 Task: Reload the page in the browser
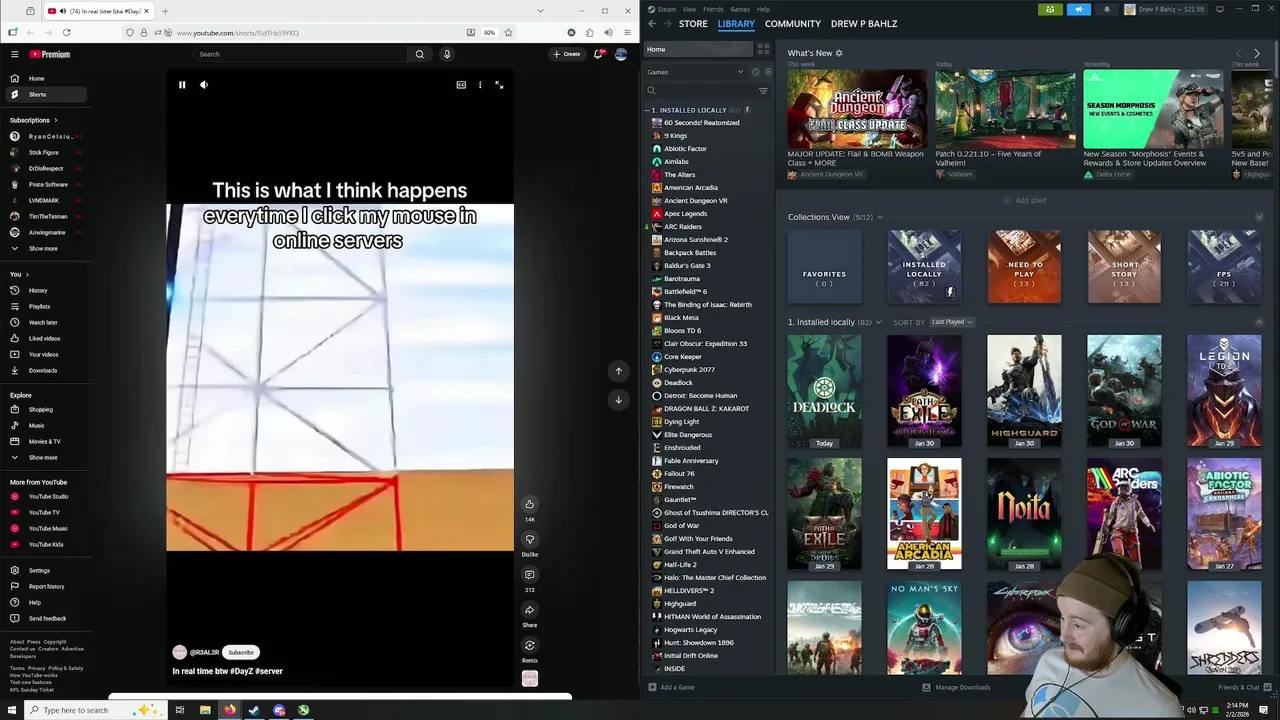[x=66, y=32]
